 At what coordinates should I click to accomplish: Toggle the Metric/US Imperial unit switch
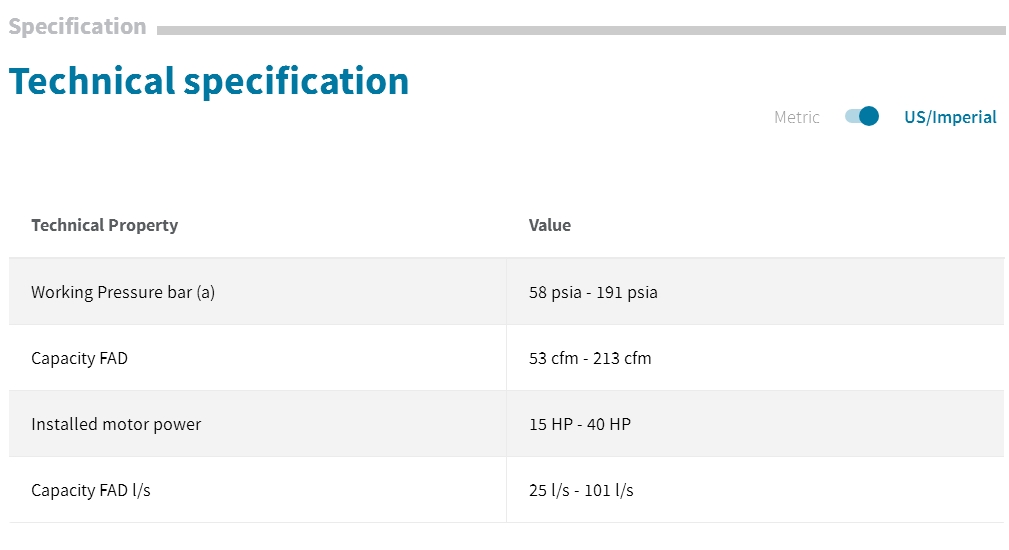point(862,116)
